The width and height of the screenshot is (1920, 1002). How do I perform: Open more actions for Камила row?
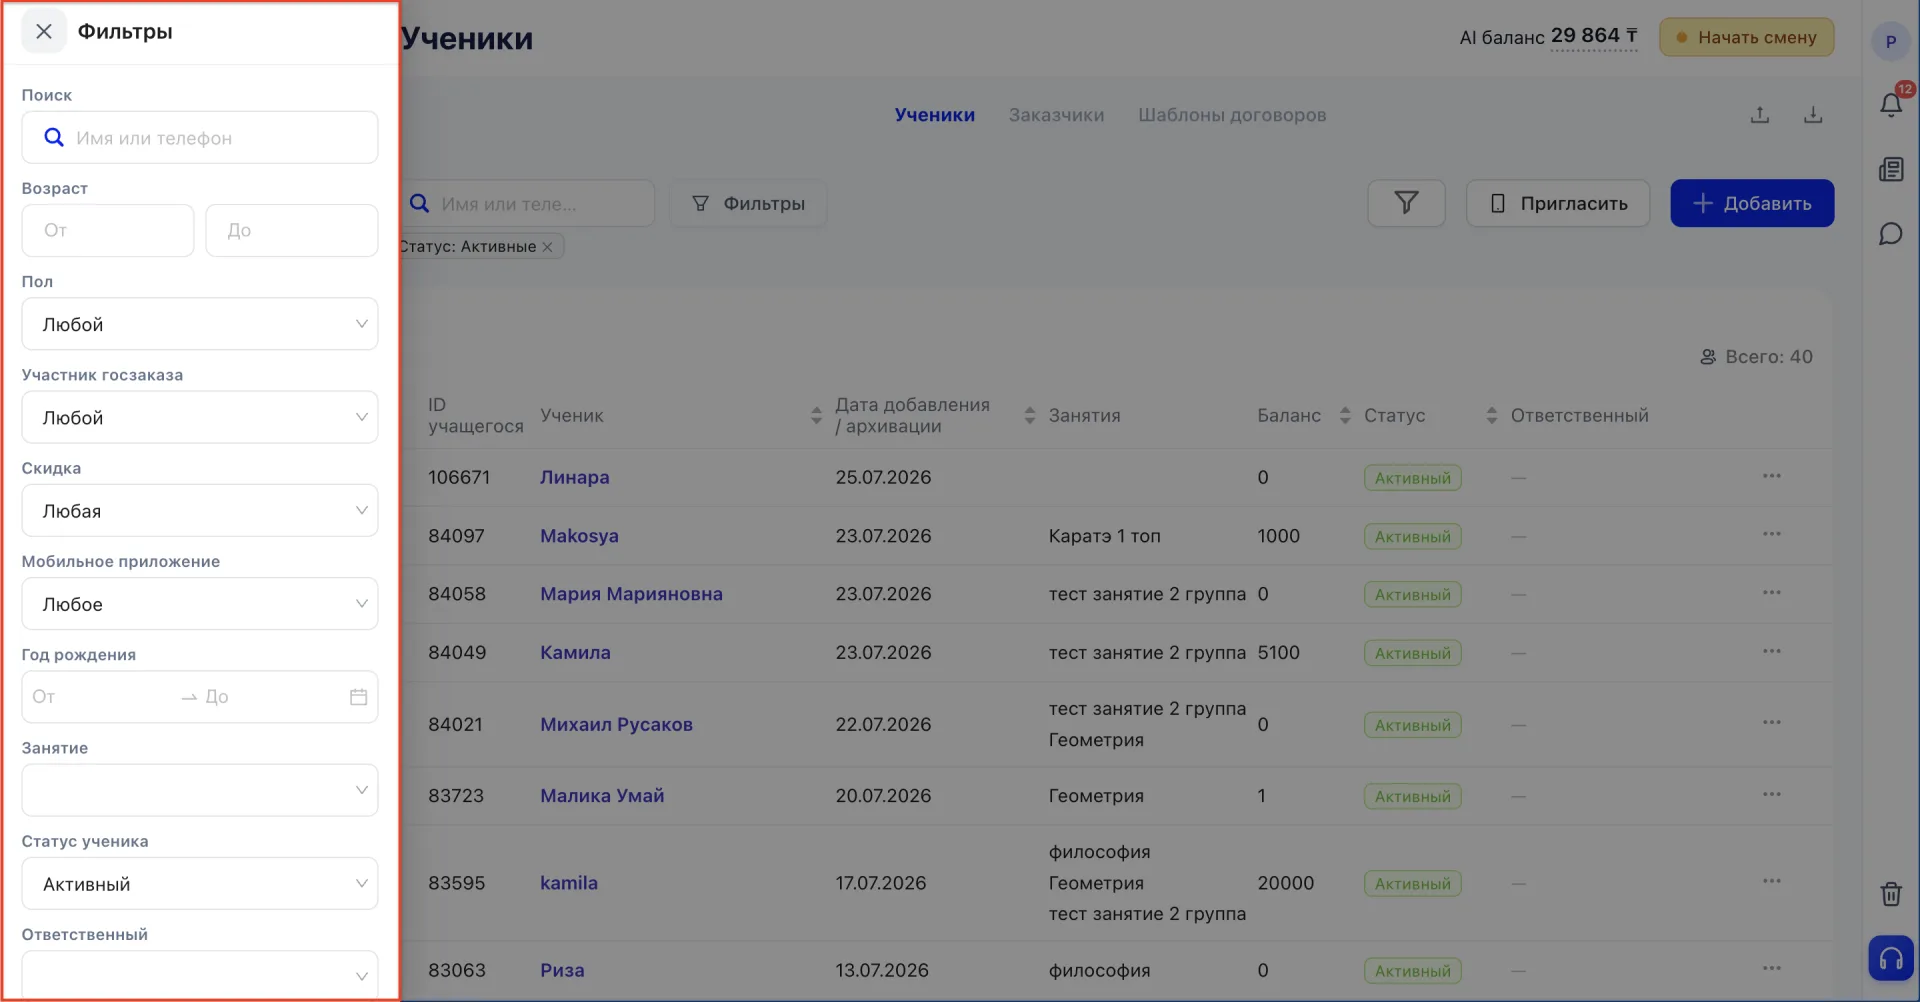pyautogui.click(x=1772, y=651)
